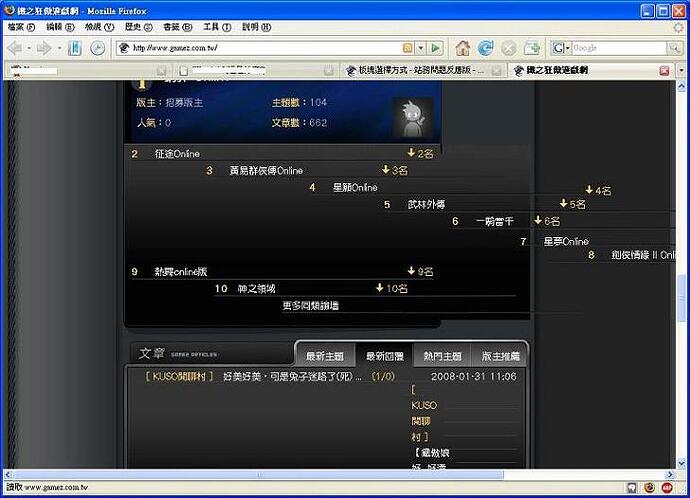Viewport: 690px width, 498px height.
Task: Click the throbber activity icon
Action: click(x=679, y=27)
